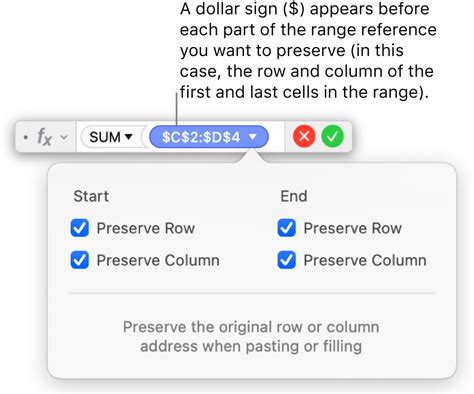Click the dollar sign callout description text
The height and width of the screenshot is (394, 474).
(308, 50)
